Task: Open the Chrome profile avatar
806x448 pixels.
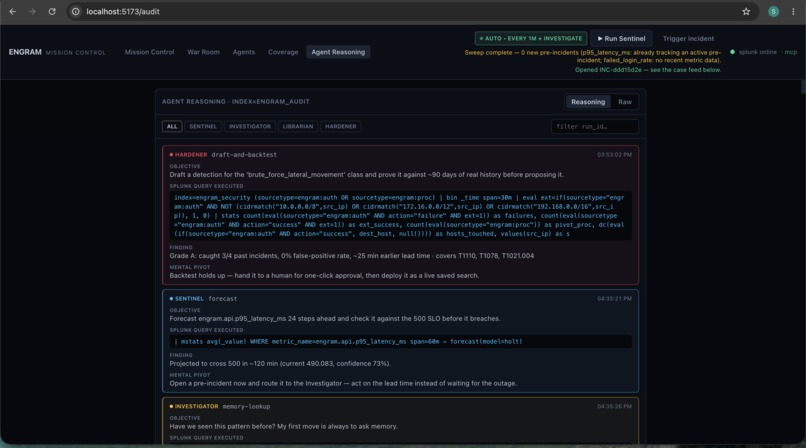Action: click(773, 11)
